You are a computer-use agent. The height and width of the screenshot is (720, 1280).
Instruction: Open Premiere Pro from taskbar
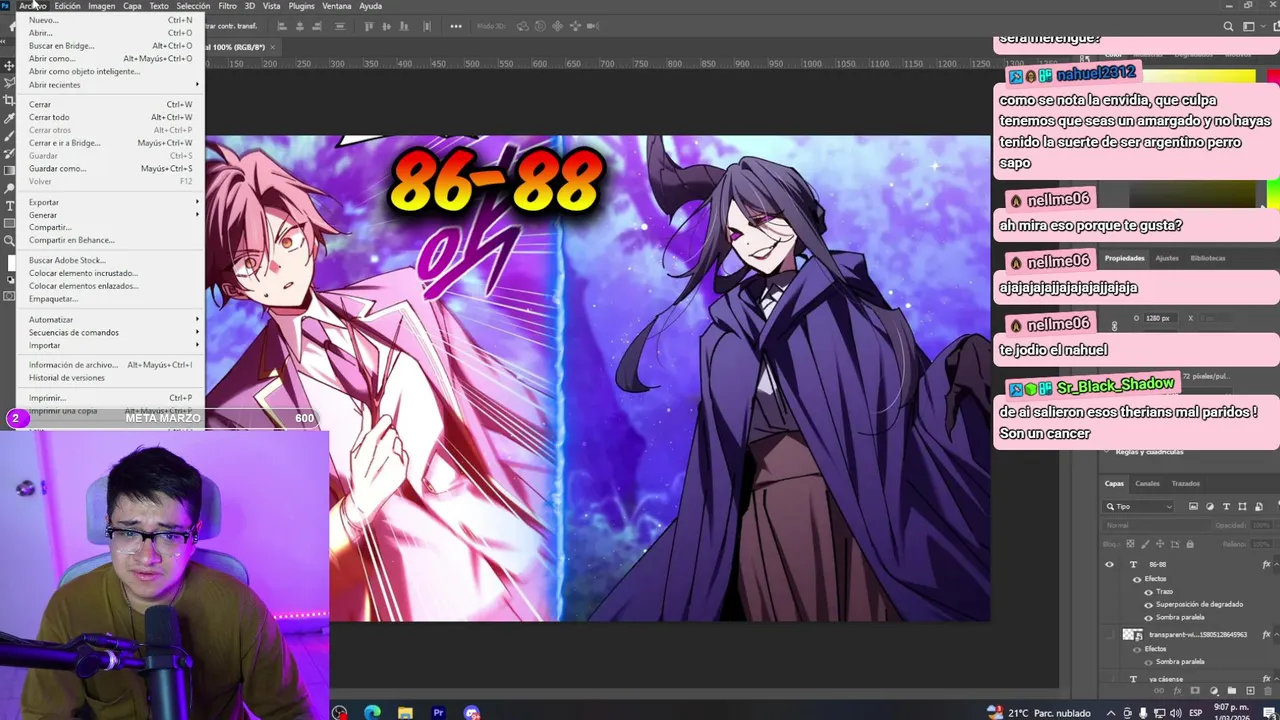point(438,712)
